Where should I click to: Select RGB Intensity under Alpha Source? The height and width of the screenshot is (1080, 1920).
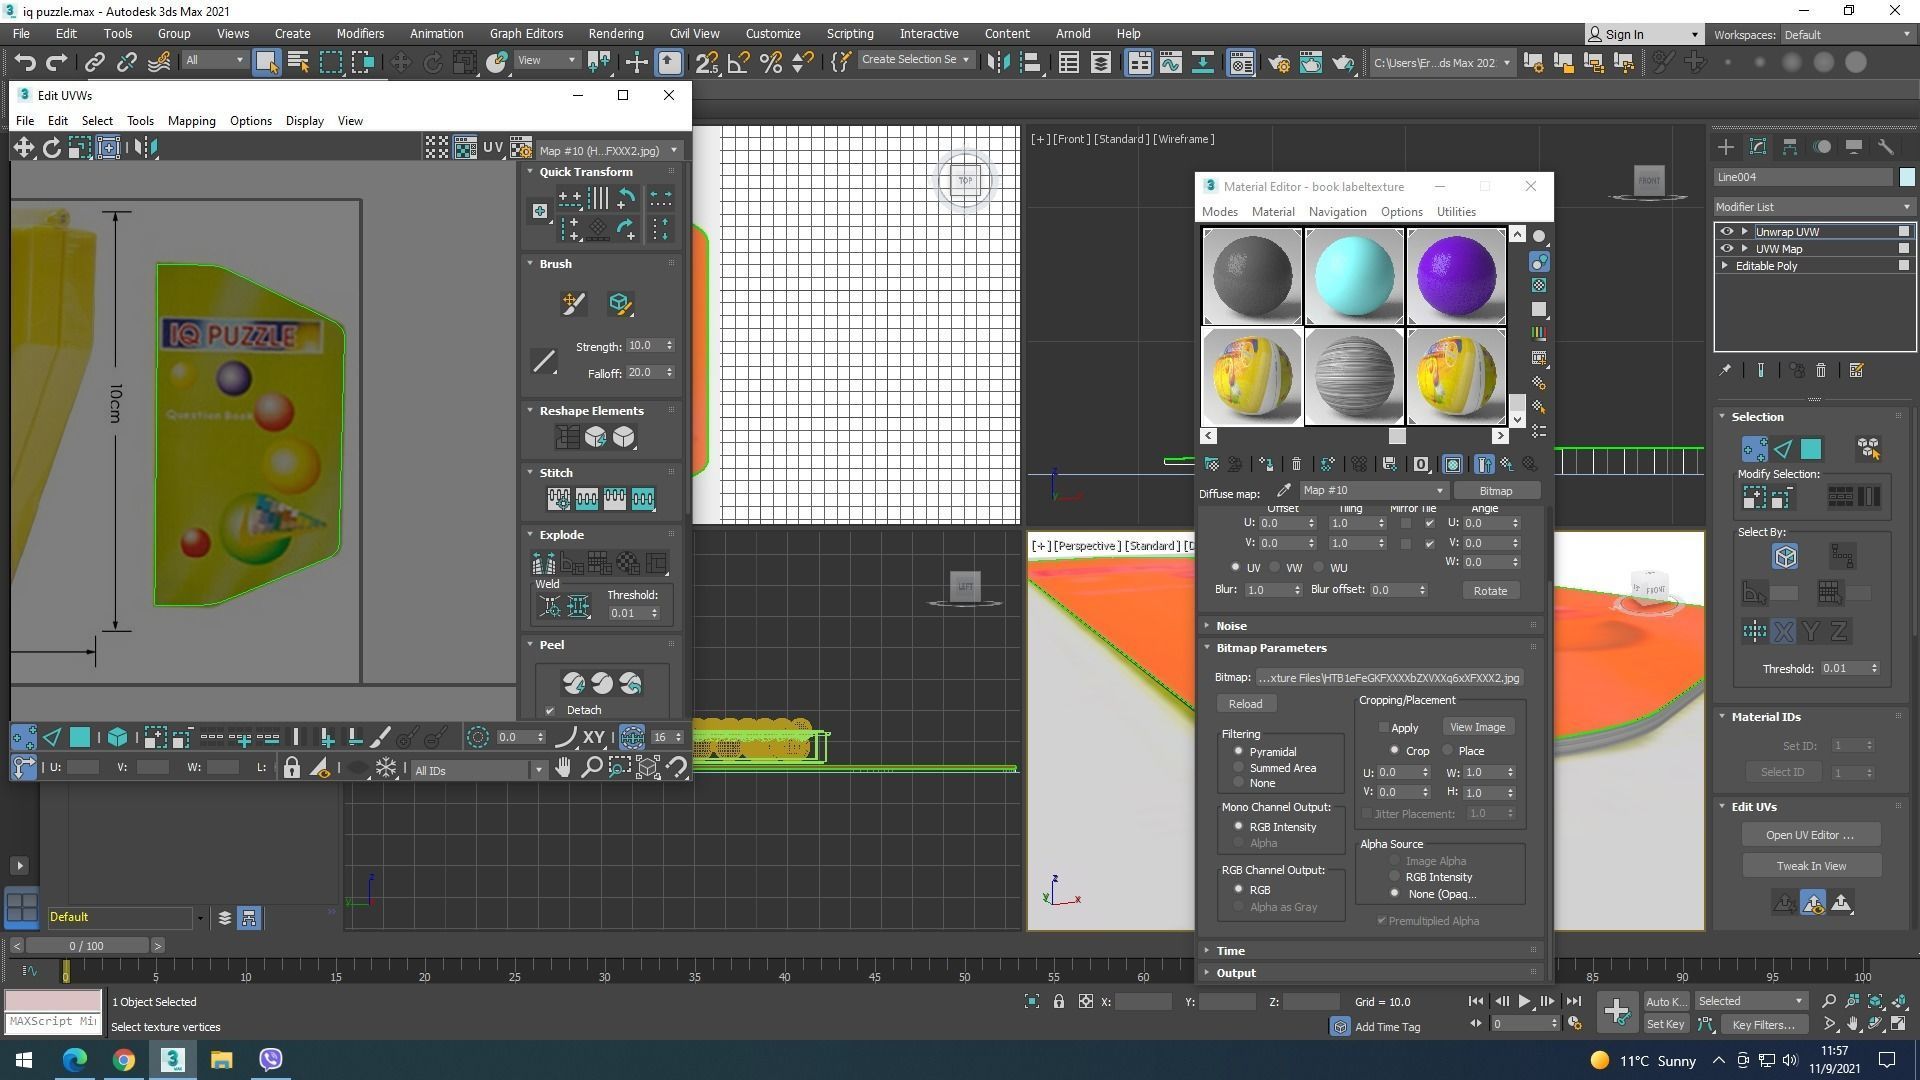pyautogui.click(x=1394, y=876)
